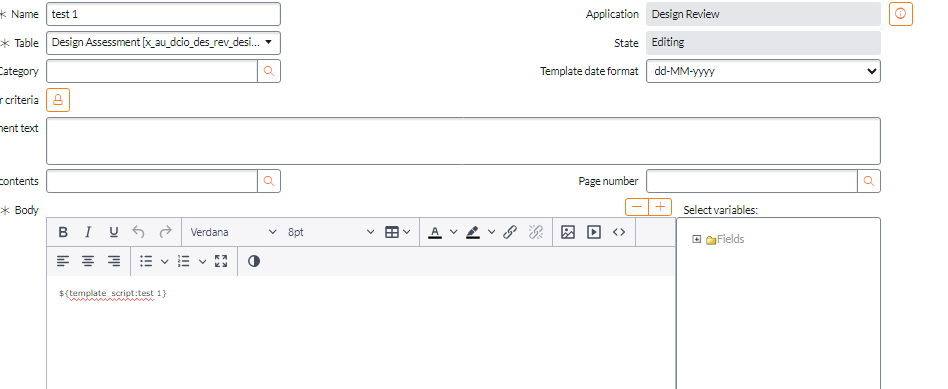This screenshot has width=948, height=389.
Task: Open Verdana font family dropdown
Action: pyautogui.click(x=233, y=232)
